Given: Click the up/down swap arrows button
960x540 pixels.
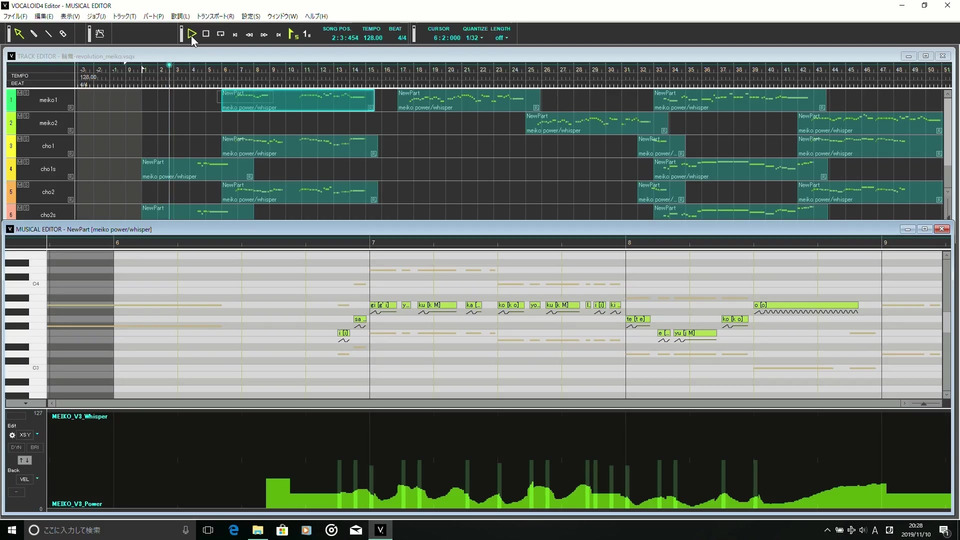Looking at the screenshot, I should pos(24,460).
